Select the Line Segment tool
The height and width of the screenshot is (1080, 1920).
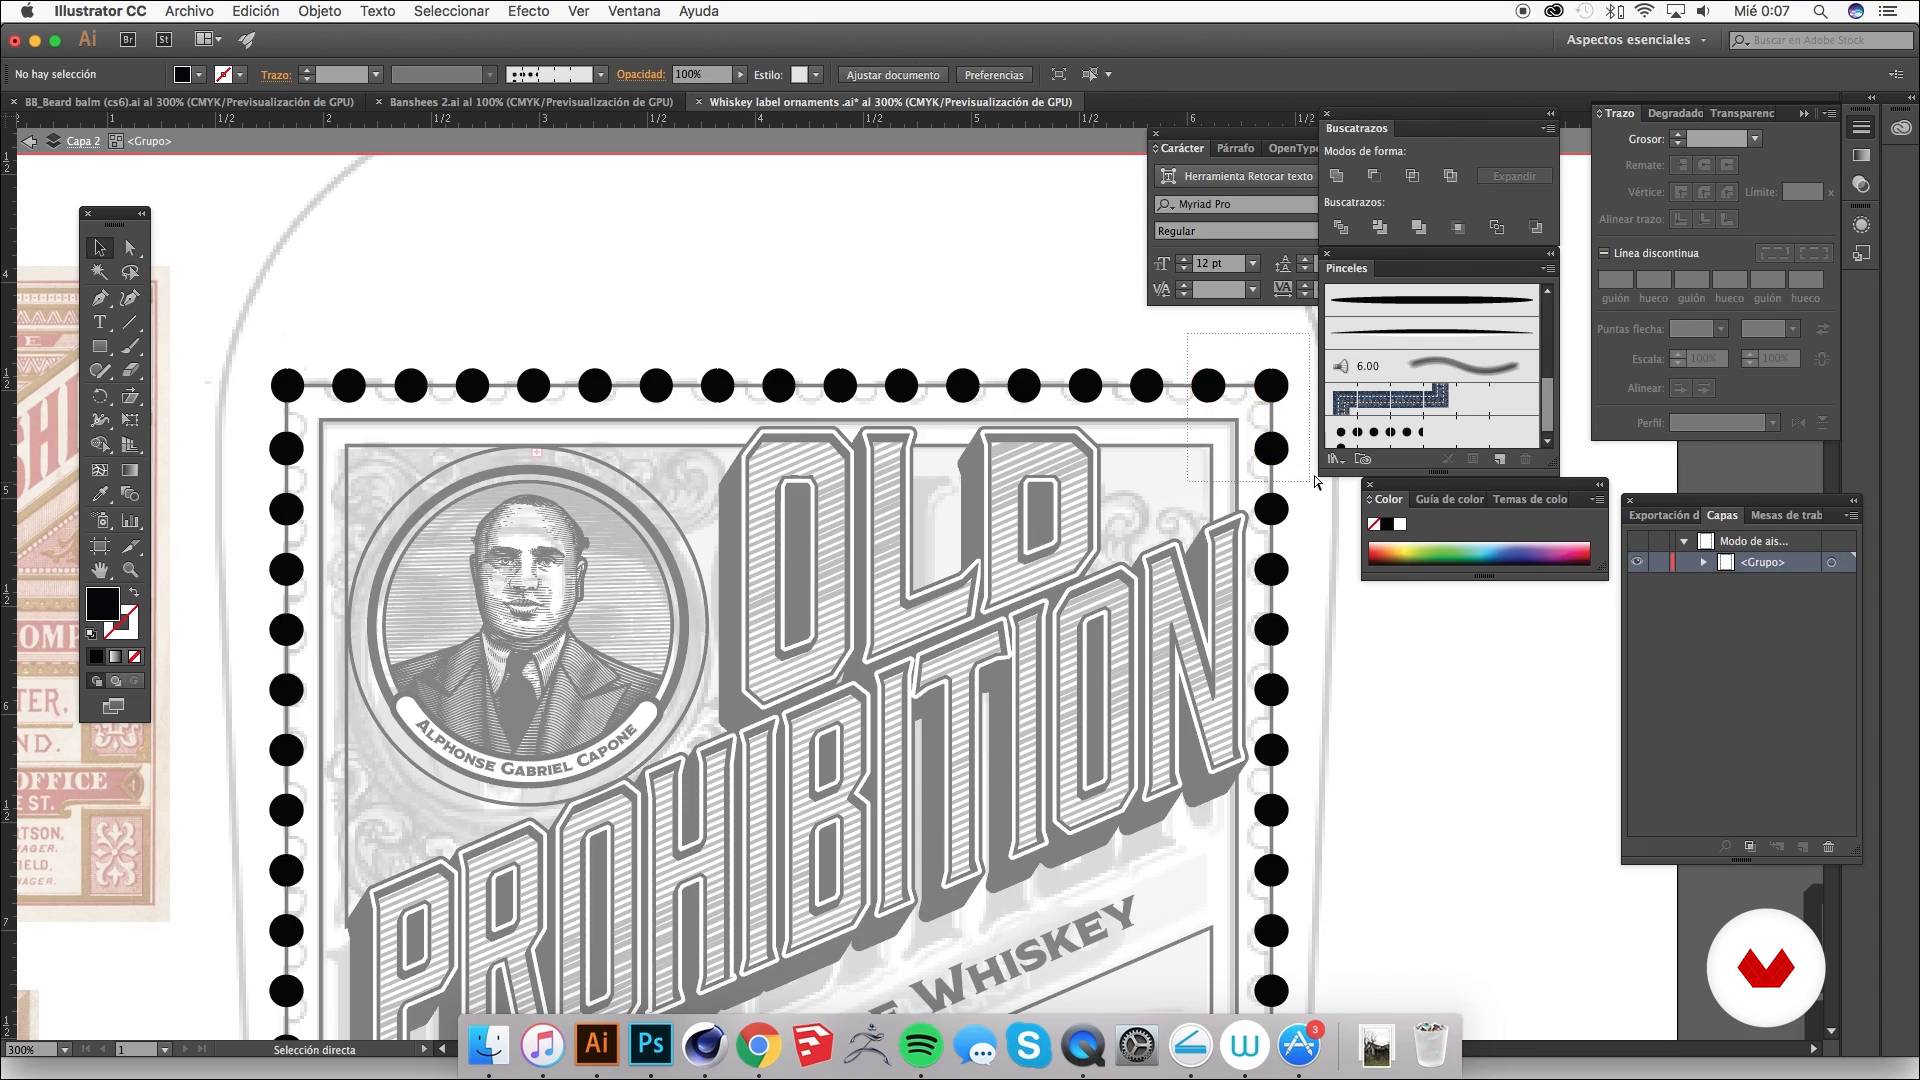point(130,322)
